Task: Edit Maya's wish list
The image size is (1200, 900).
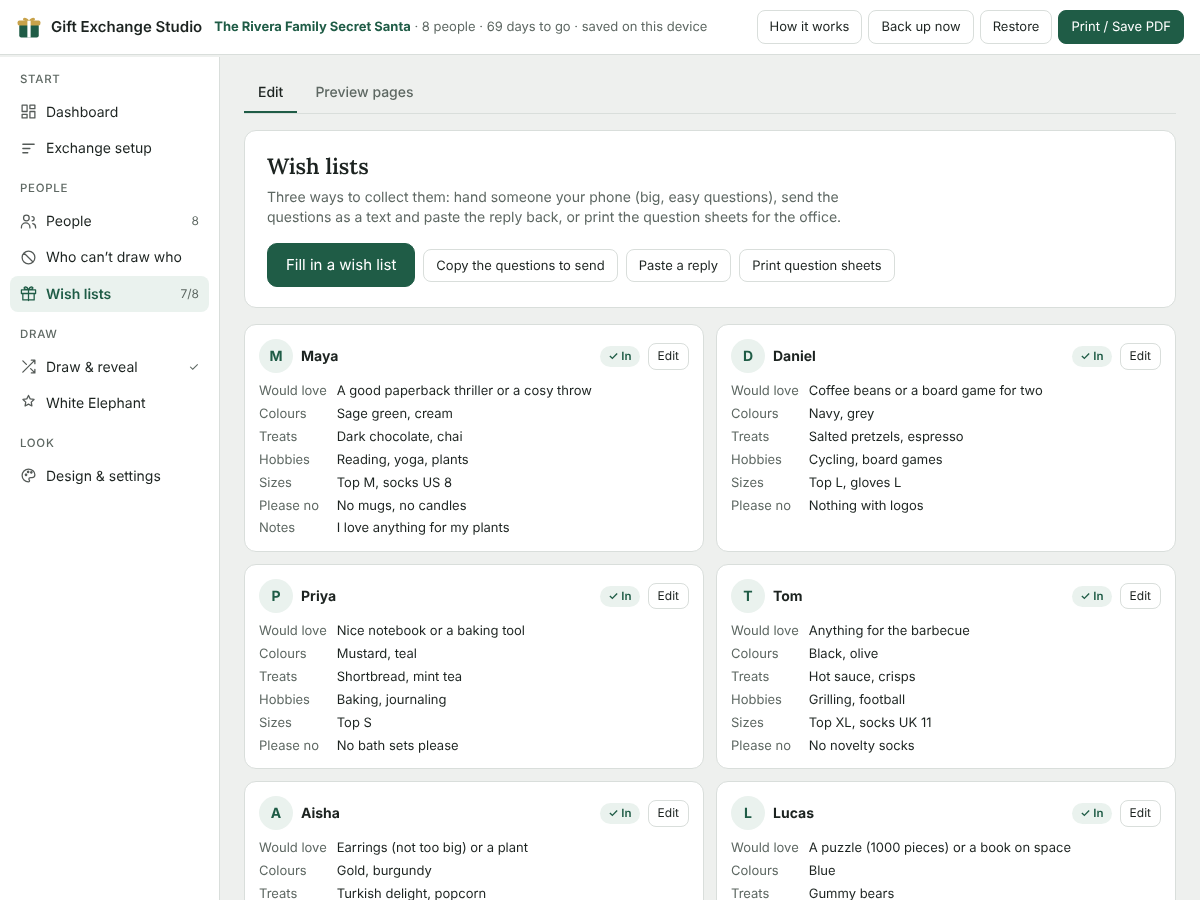Action: tap(668, 356)
